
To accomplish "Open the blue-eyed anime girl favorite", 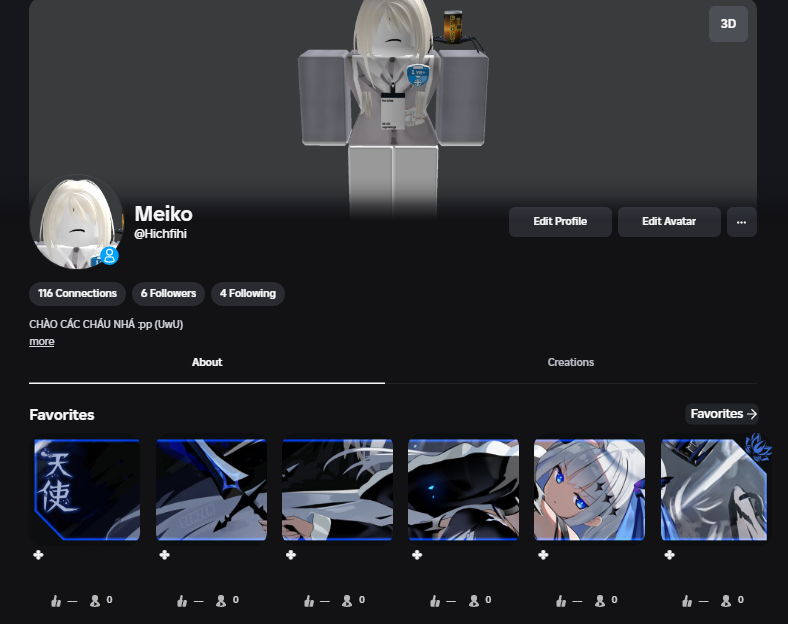I will [x=589, y=490].
